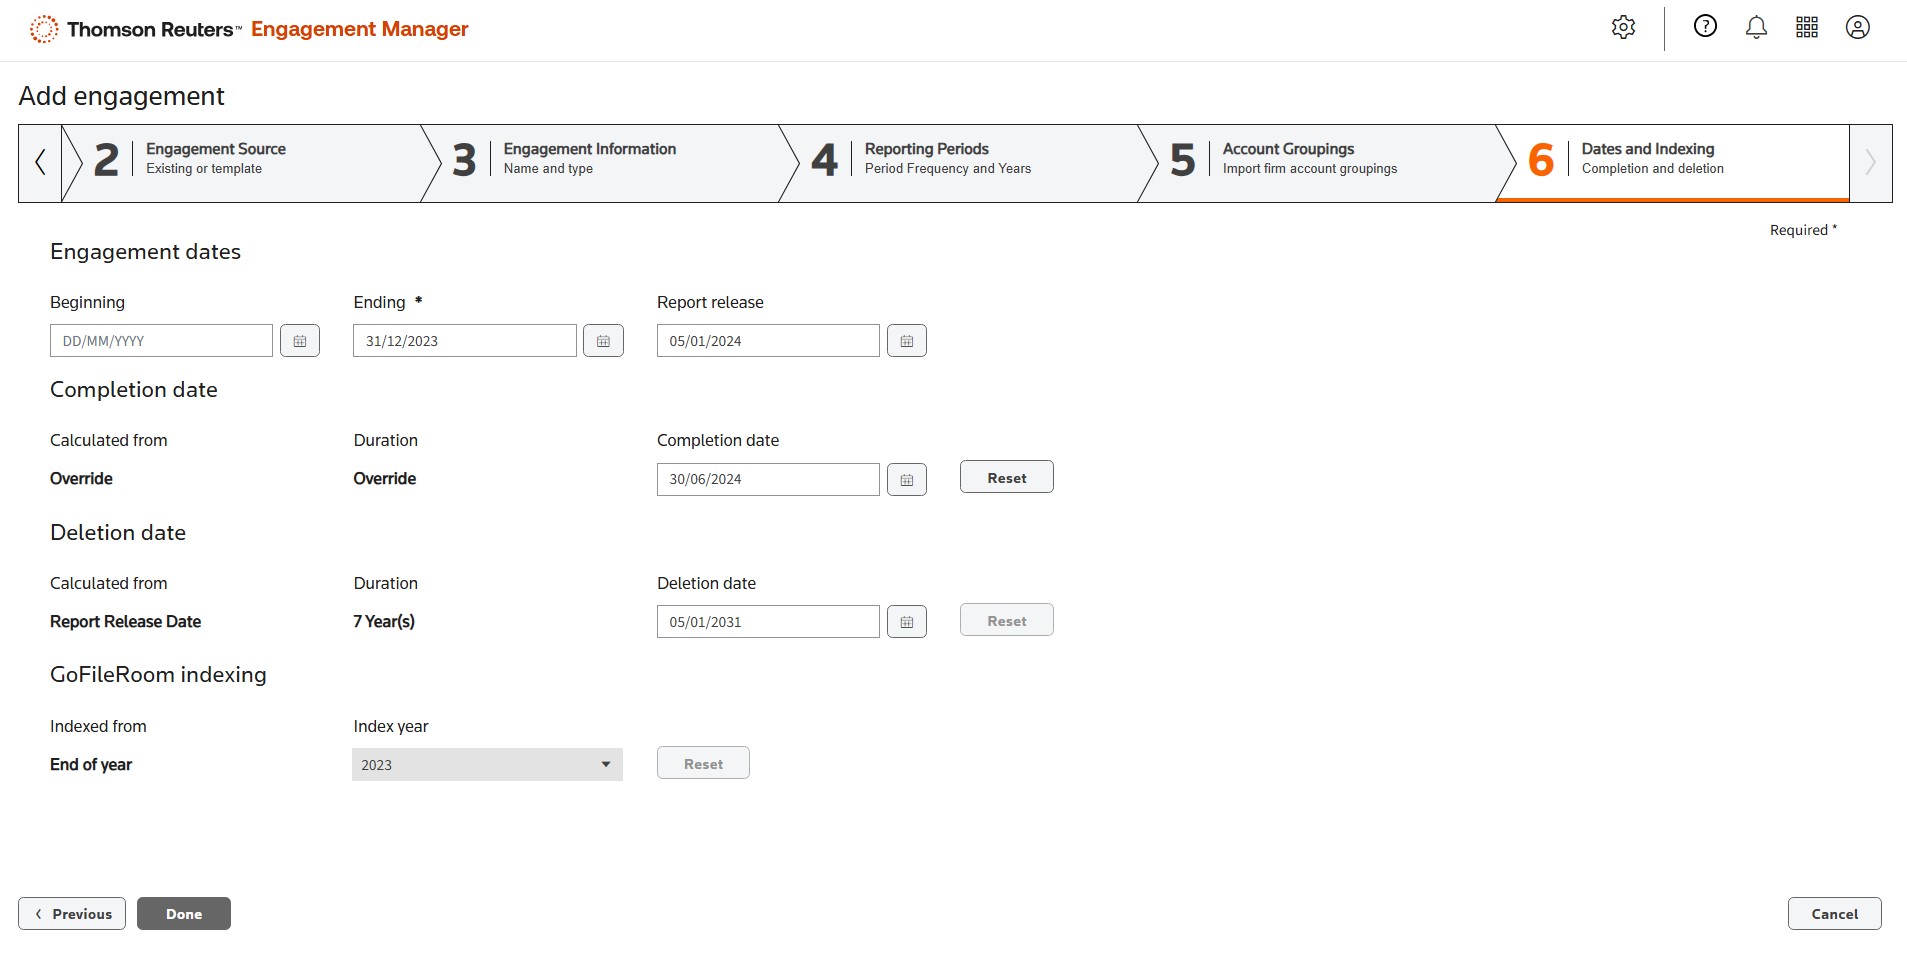1907x969 pixels.
Task: Open calendar picker for Report release
Action: coord(906,341)
